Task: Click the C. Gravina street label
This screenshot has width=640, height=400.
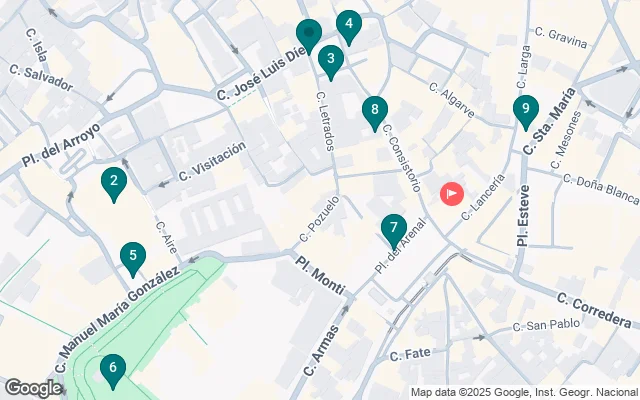Action: pos(561,38)
